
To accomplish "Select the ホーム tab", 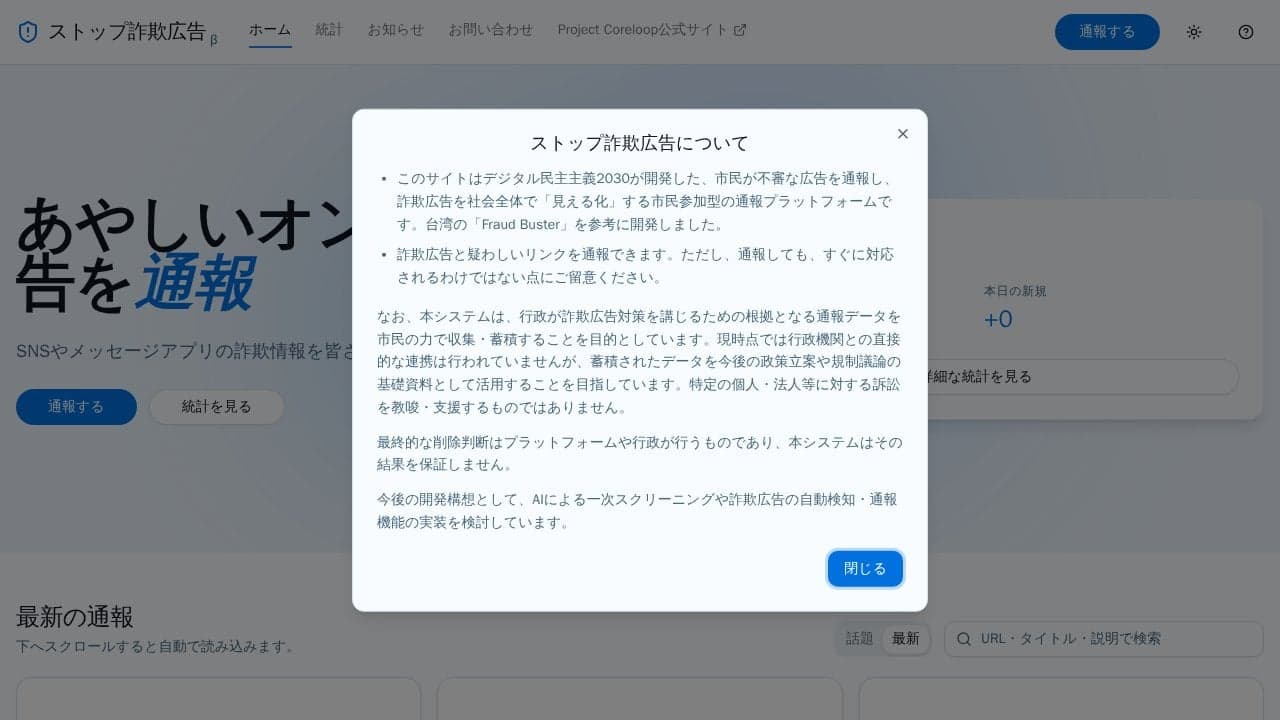I will click(270, 30).
